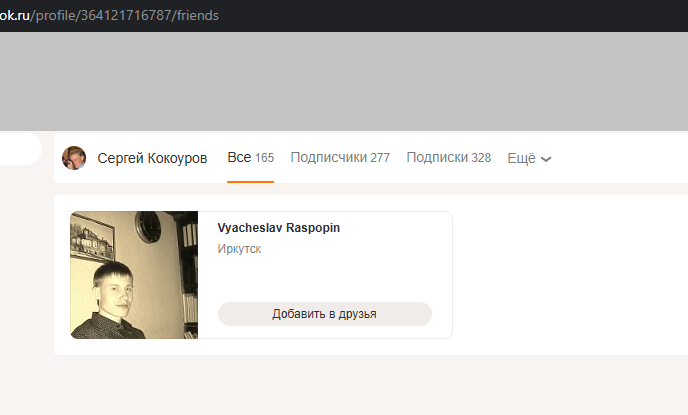Select the Все 165 friends tab

click(x=251, y=157)
